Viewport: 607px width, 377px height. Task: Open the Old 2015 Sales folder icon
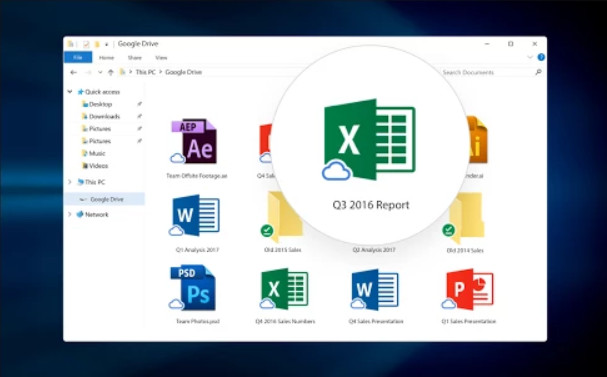[x=285, y=218]
